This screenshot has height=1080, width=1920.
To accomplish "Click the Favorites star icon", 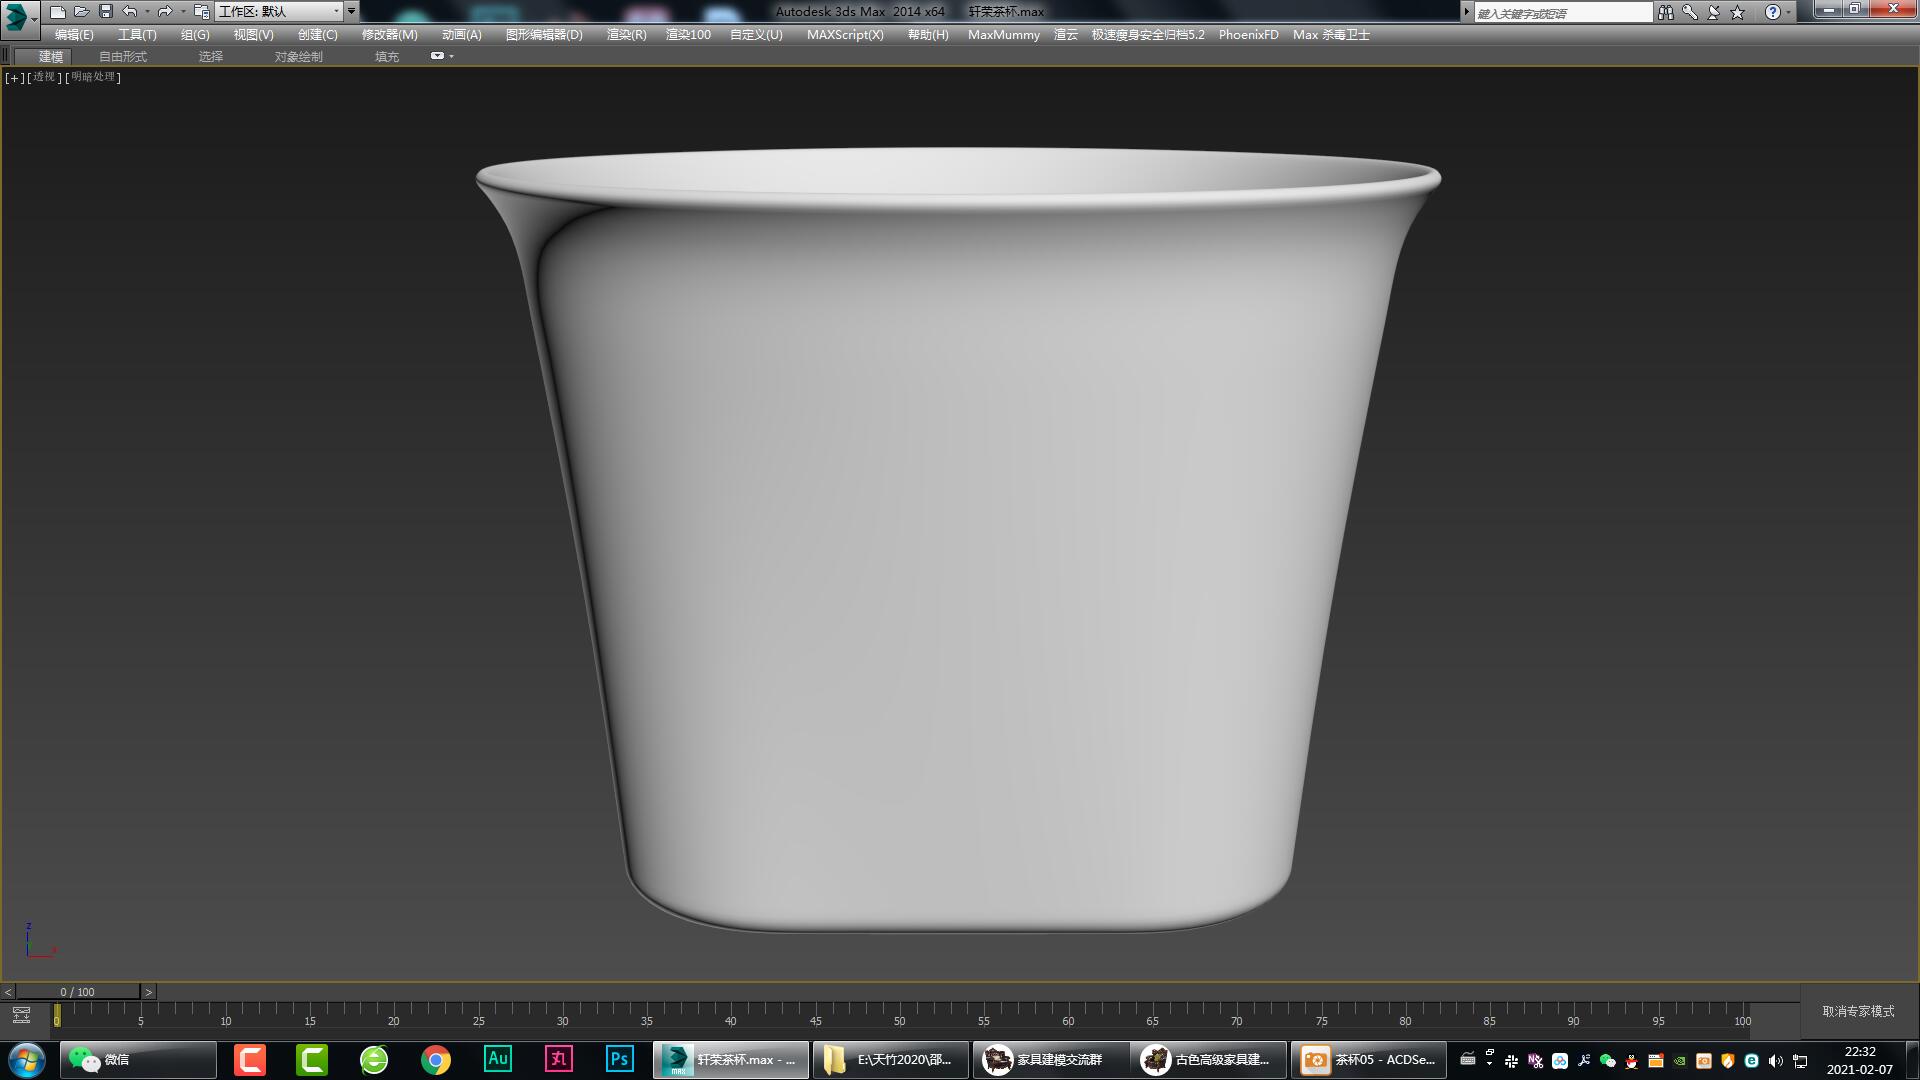I will (1737, 12).
